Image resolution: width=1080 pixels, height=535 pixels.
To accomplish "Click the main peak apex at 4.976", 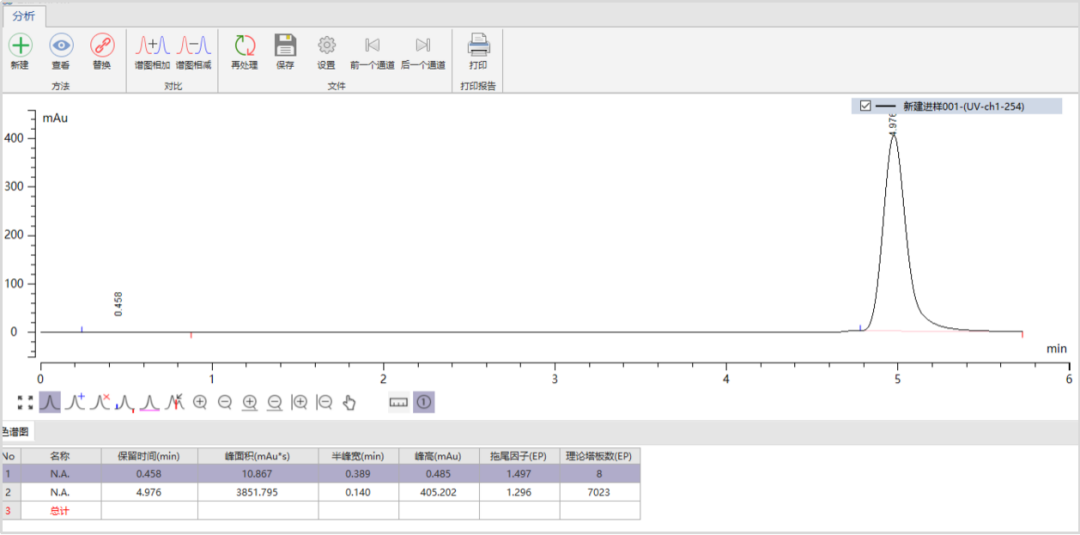I will (x=894, y=134).
